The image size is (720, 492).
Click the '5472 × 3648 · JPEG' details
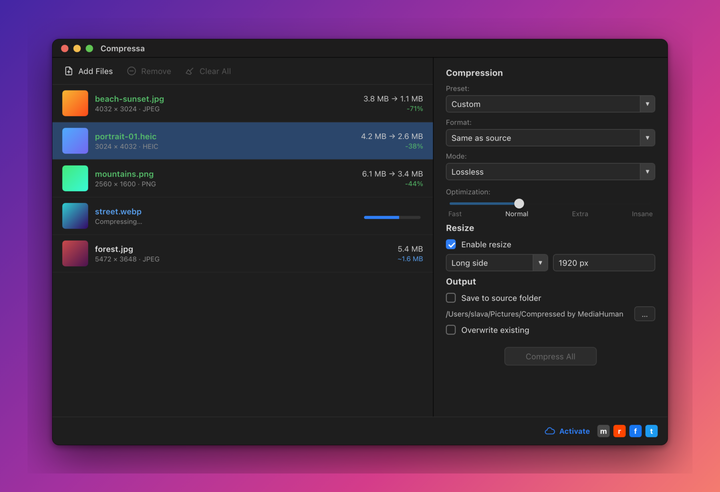pyautogui.click(x=127, y=259)
